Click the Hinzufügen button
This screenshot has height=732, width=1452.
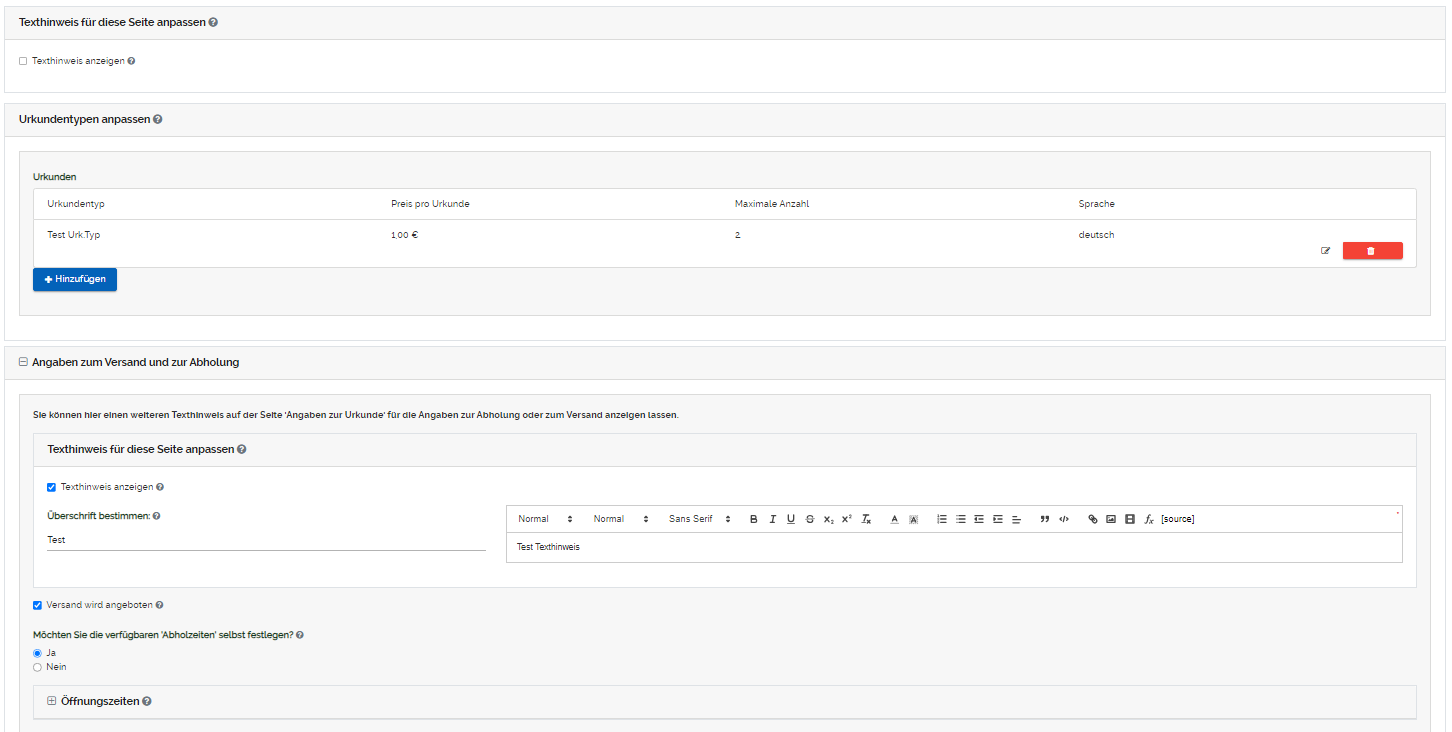pos(75,279)
